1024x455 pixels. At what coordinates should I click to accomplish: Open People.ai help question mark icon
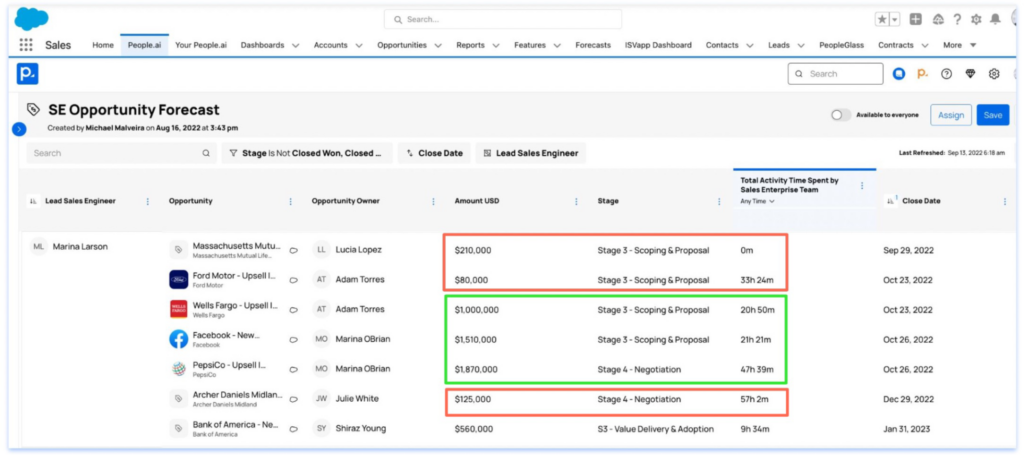click(x=946, y=74)
